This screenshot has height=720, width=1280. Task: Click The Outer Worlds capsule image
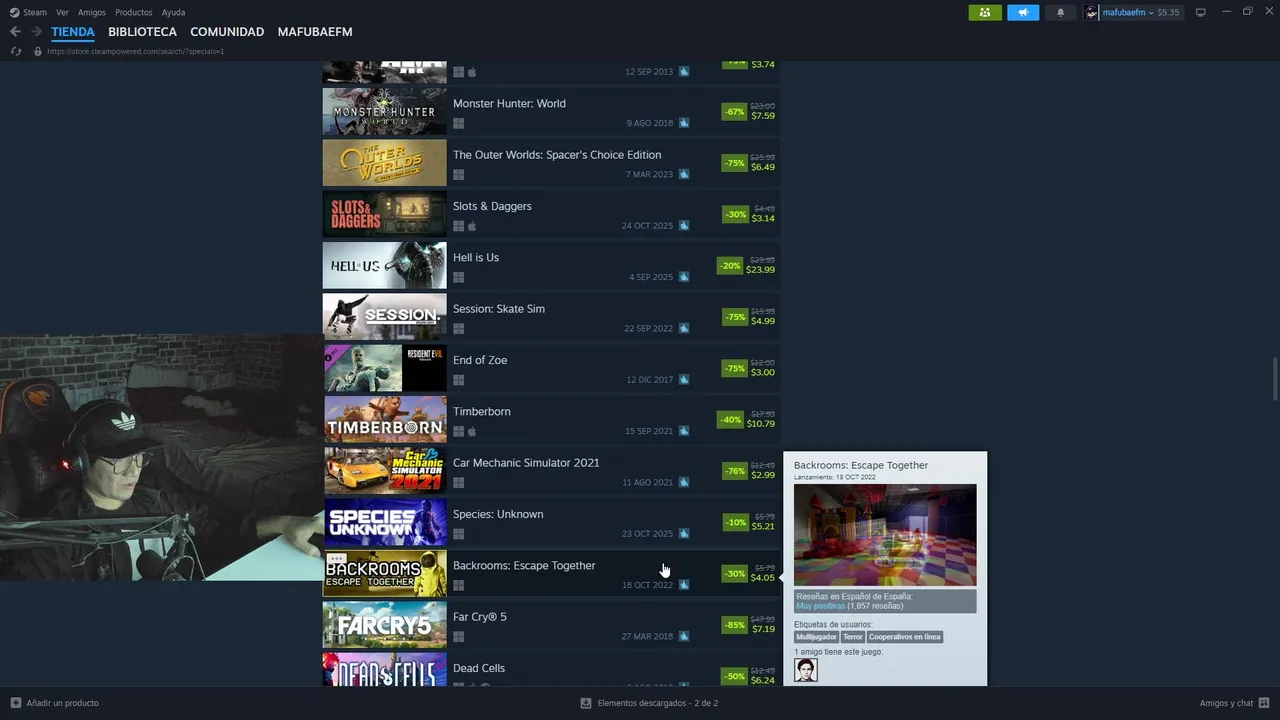385,163
